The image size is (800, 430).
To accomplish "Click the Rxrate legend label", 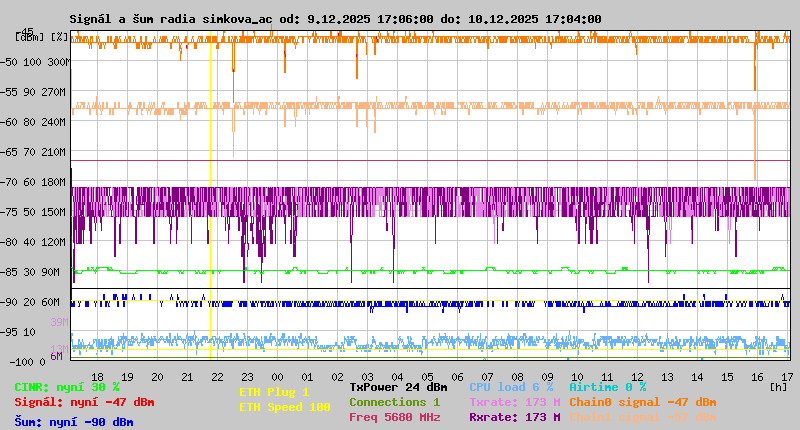I will [x=514, y=417].
